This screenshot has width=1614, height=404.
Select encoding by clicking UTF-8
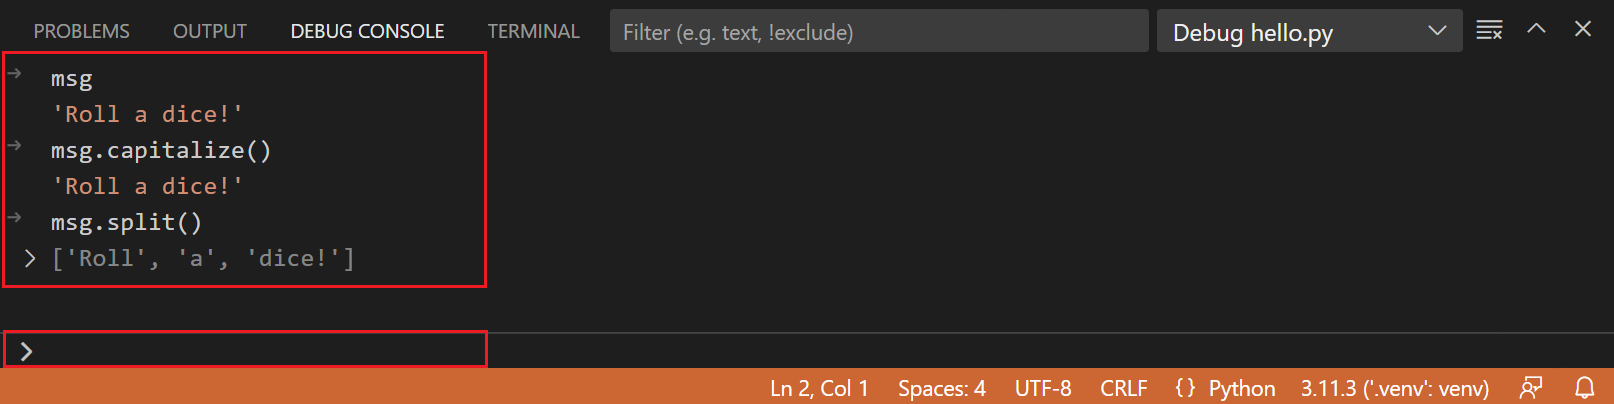click(x=1042, y=388)
